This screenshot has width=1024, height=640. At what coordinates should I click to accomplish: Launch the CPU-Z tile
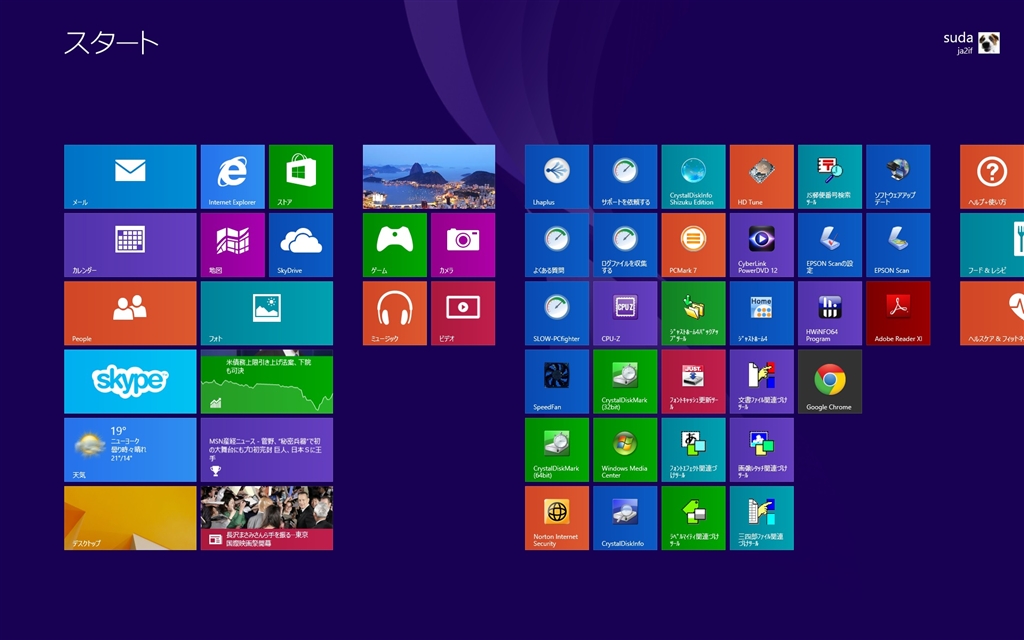click(625, 313)
